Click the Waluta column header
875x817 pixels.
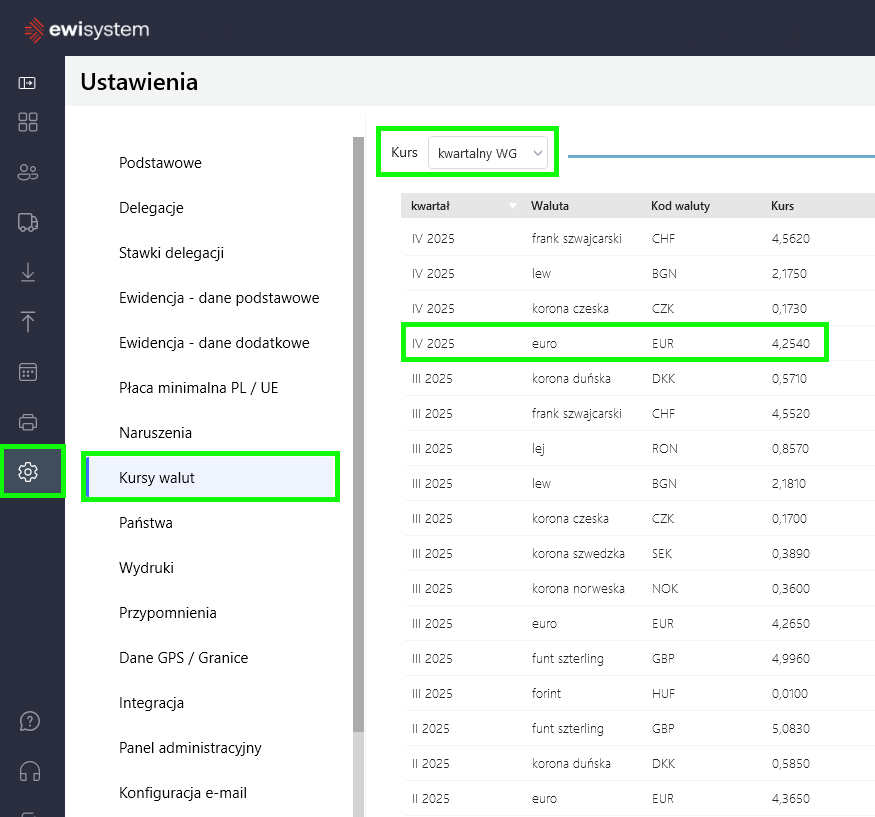(x=550, y=206)
